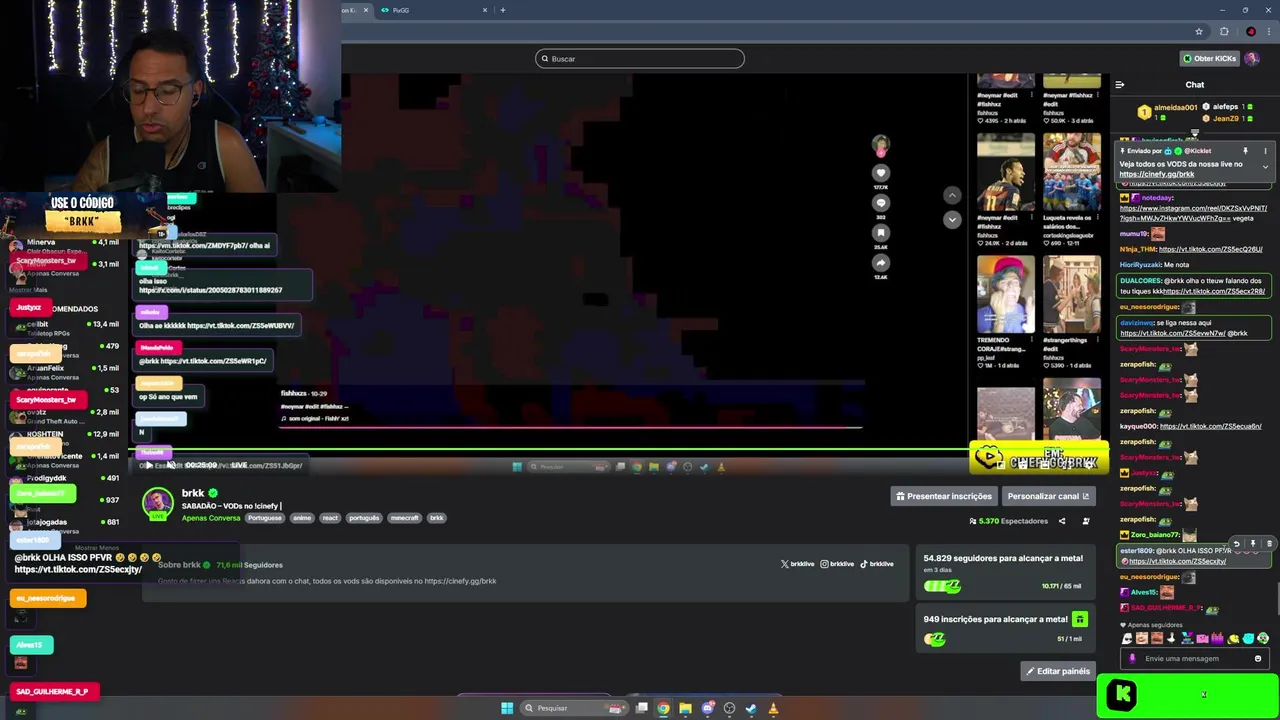This screenshot has height=720, width=1280.
Task: Open a new browser tab
Action: [503, 10]
